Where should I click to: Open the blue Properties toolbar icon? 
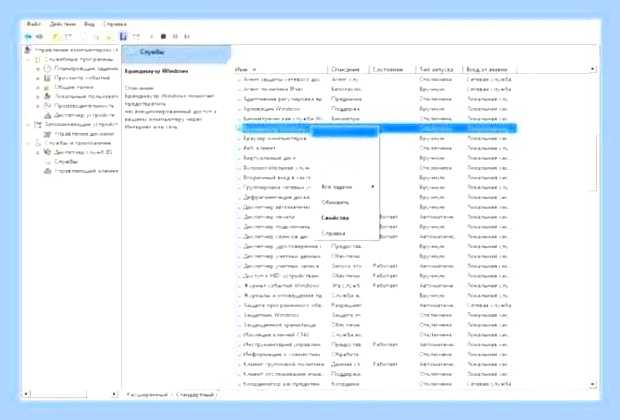123,36
